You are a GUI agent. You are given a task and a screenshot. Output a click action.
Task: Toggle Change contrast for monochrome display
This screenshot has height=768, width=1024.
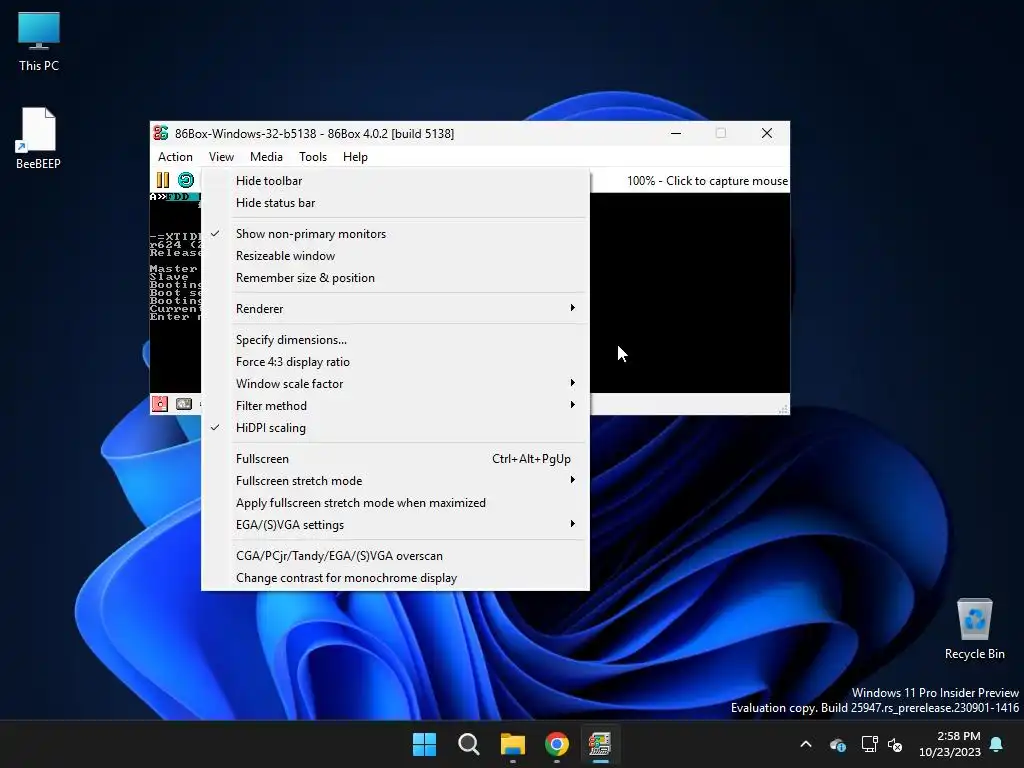point(395,578)
